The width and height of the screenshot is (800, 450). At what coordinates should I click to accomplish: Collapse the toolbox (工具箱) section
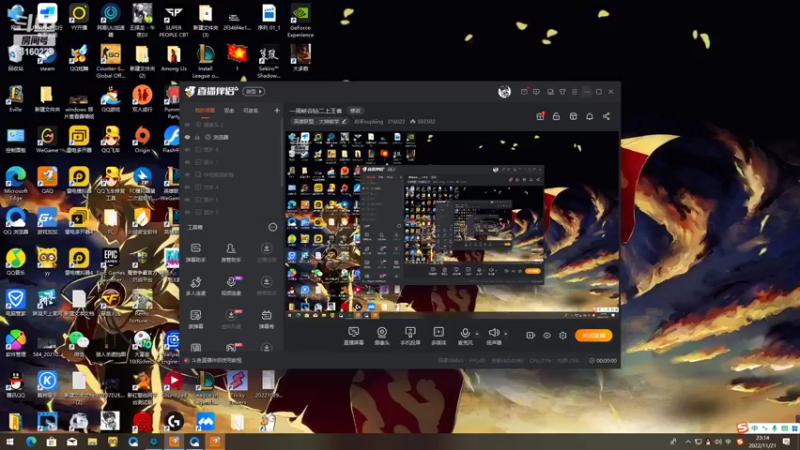pyautogui.click(x=272, y=227)
